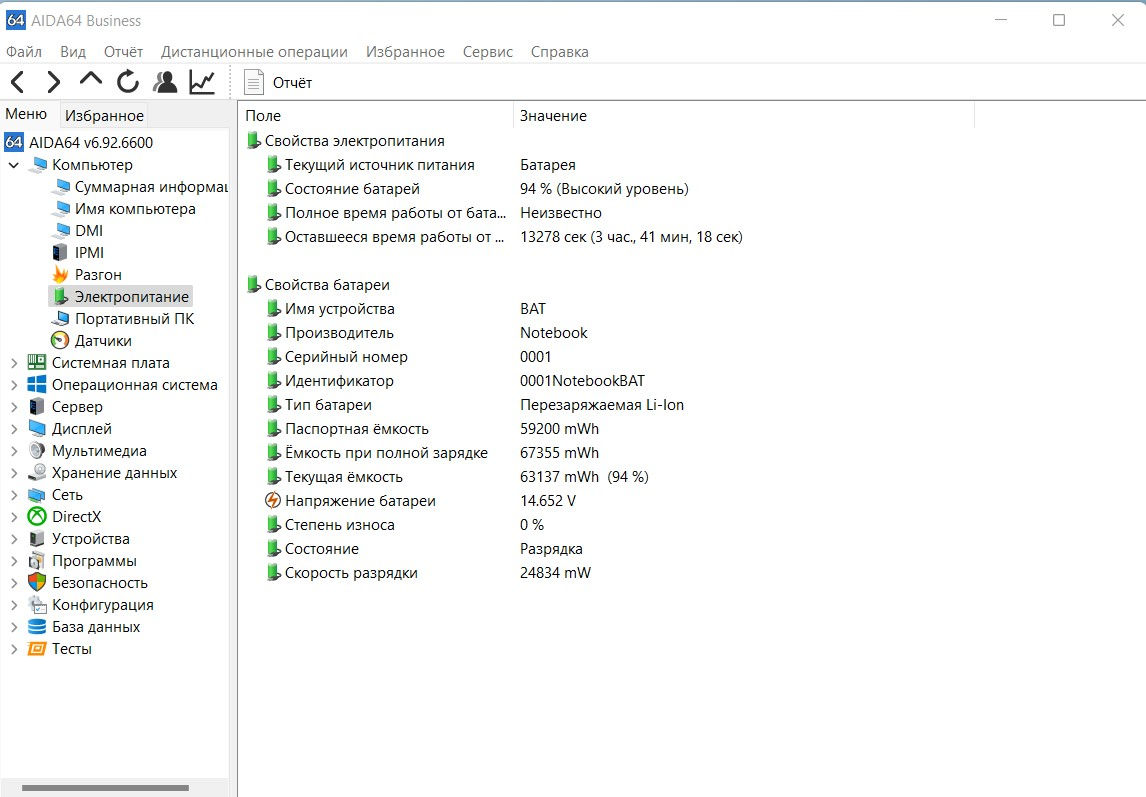Image resolution: width=1146 pixels, height=797 pixels.
Task: Collapse the Компьютер tree node
Action: (x=13, y=165)
